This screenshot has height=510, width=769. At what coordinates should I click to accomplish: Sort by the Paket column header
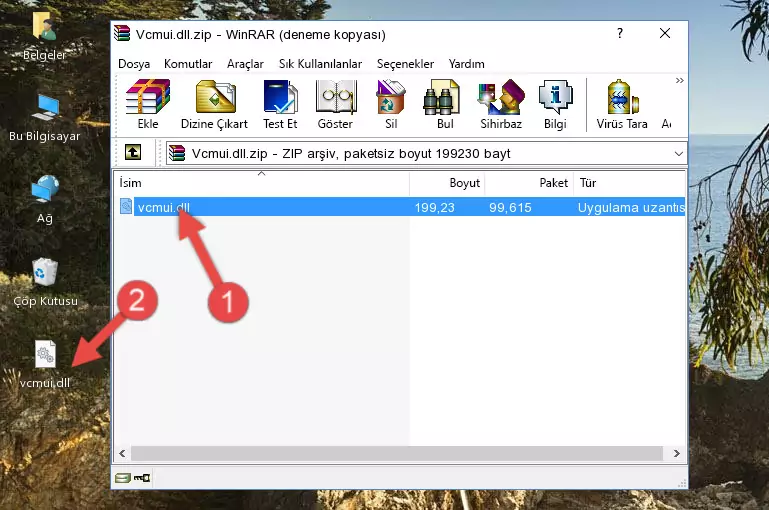pyautogui.click(x=529, y=183)
